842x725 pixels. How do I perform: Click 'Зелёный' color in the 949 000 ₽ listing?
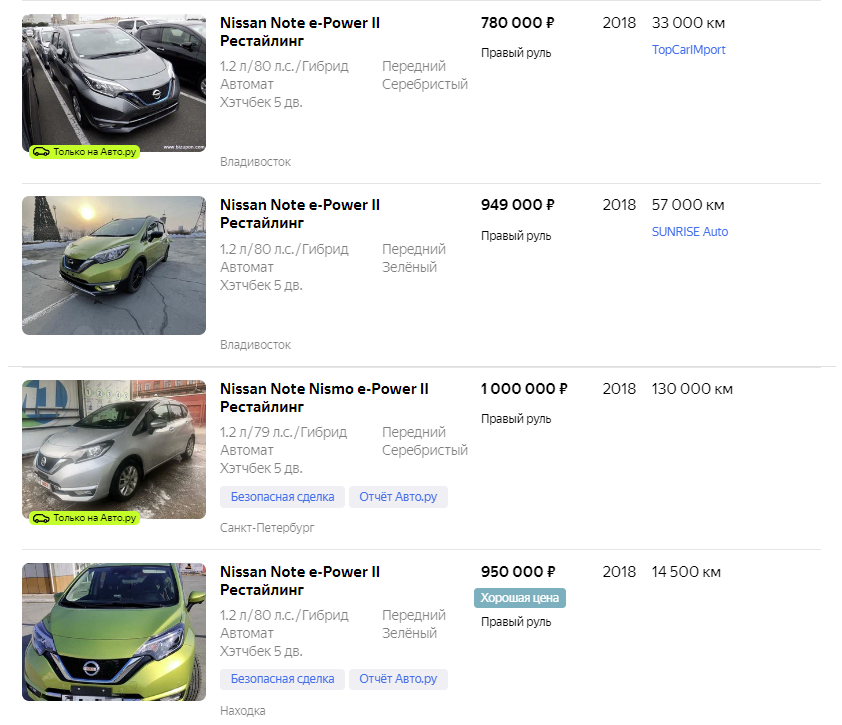tap(409, 267)
